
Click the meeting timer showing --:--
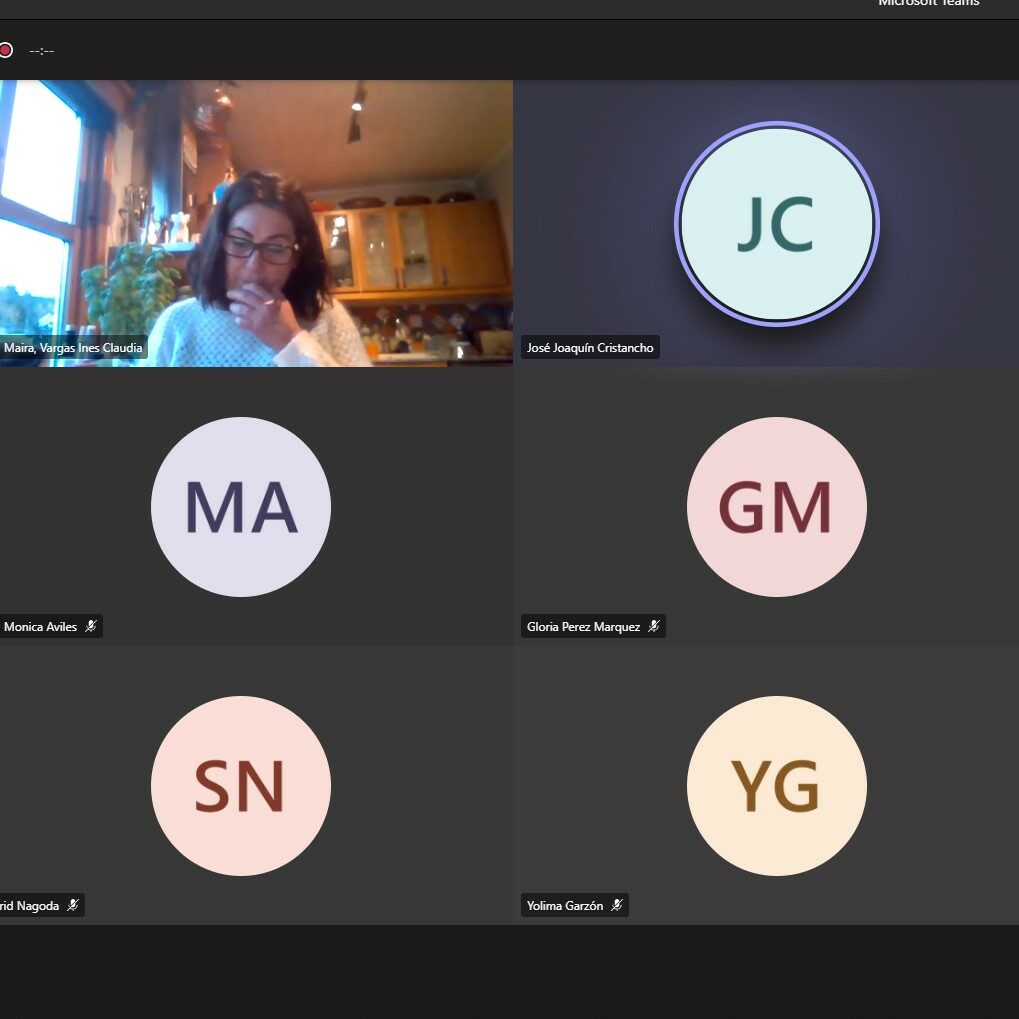[41, 50]
